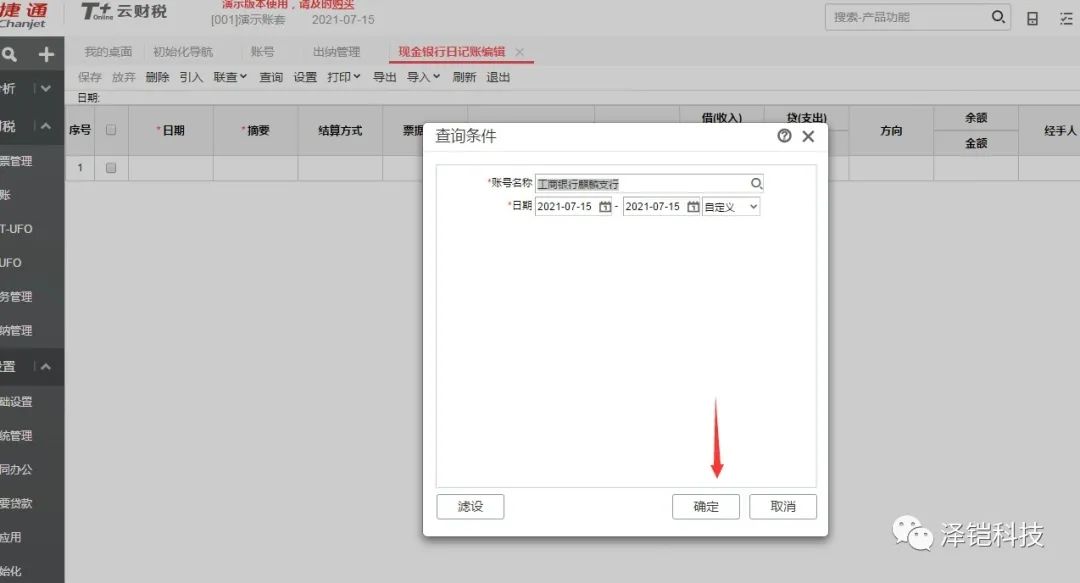The height and width of the screenshot is (583, 1080).
Task: Switch to the 出纳管理 tab
Action: click(x=336, y=52)
